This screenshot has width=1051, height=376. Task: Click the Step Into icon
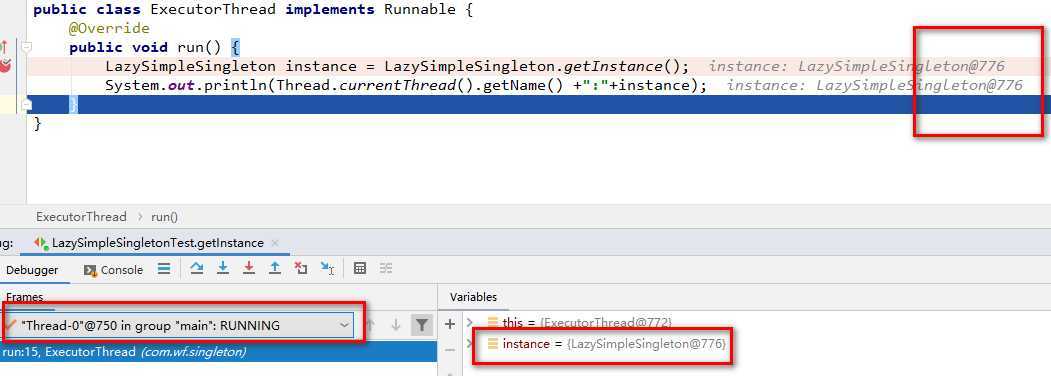tap(223, 269)
